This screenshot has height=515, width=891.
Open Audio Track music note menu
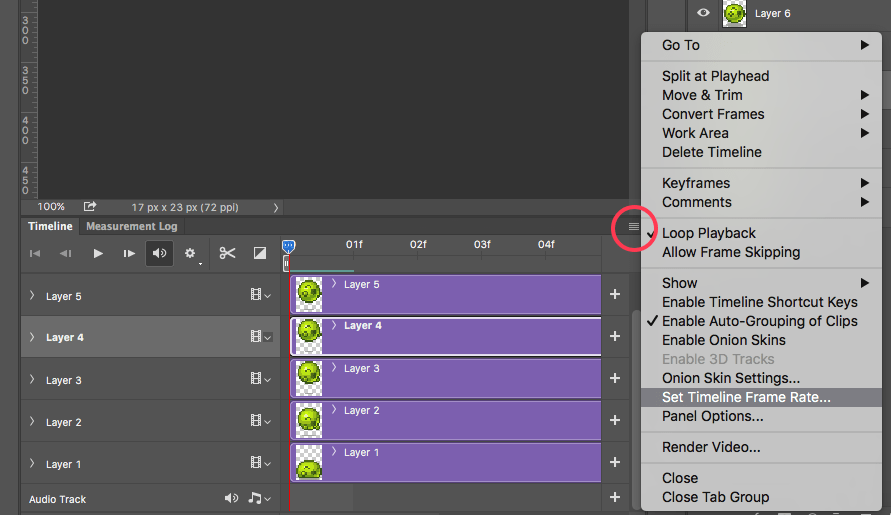(x=260, y=499)
